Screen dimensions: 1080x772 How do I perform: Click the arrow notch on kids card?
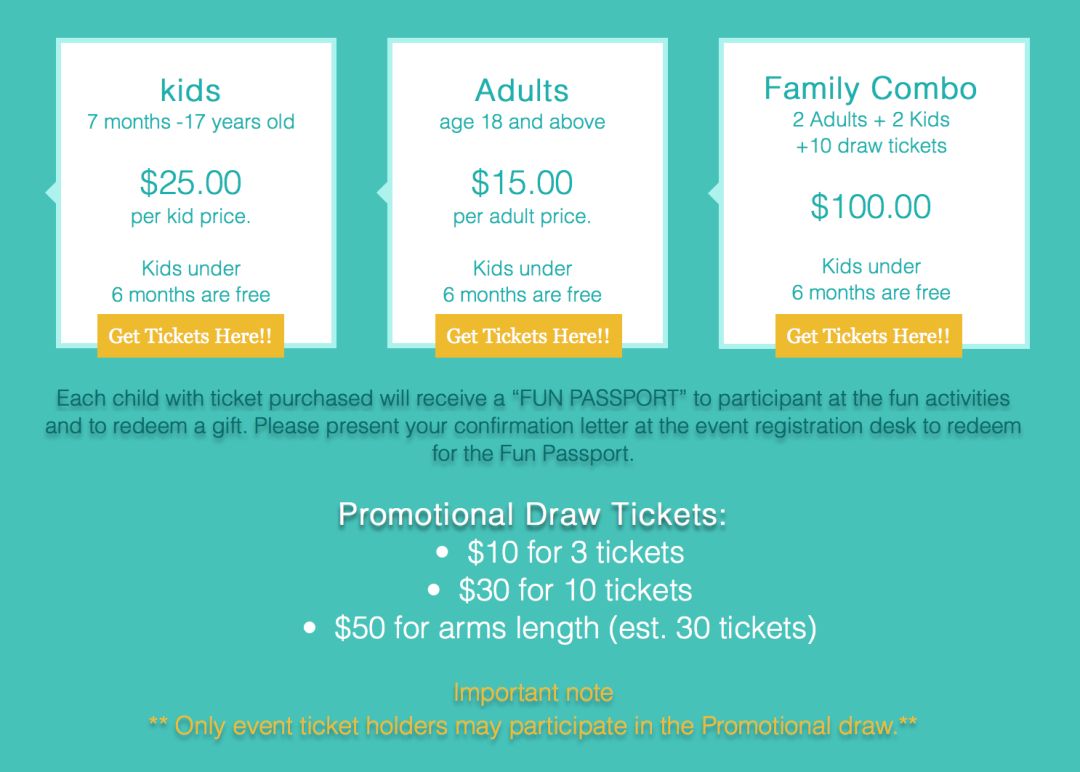tap(52, 192)
